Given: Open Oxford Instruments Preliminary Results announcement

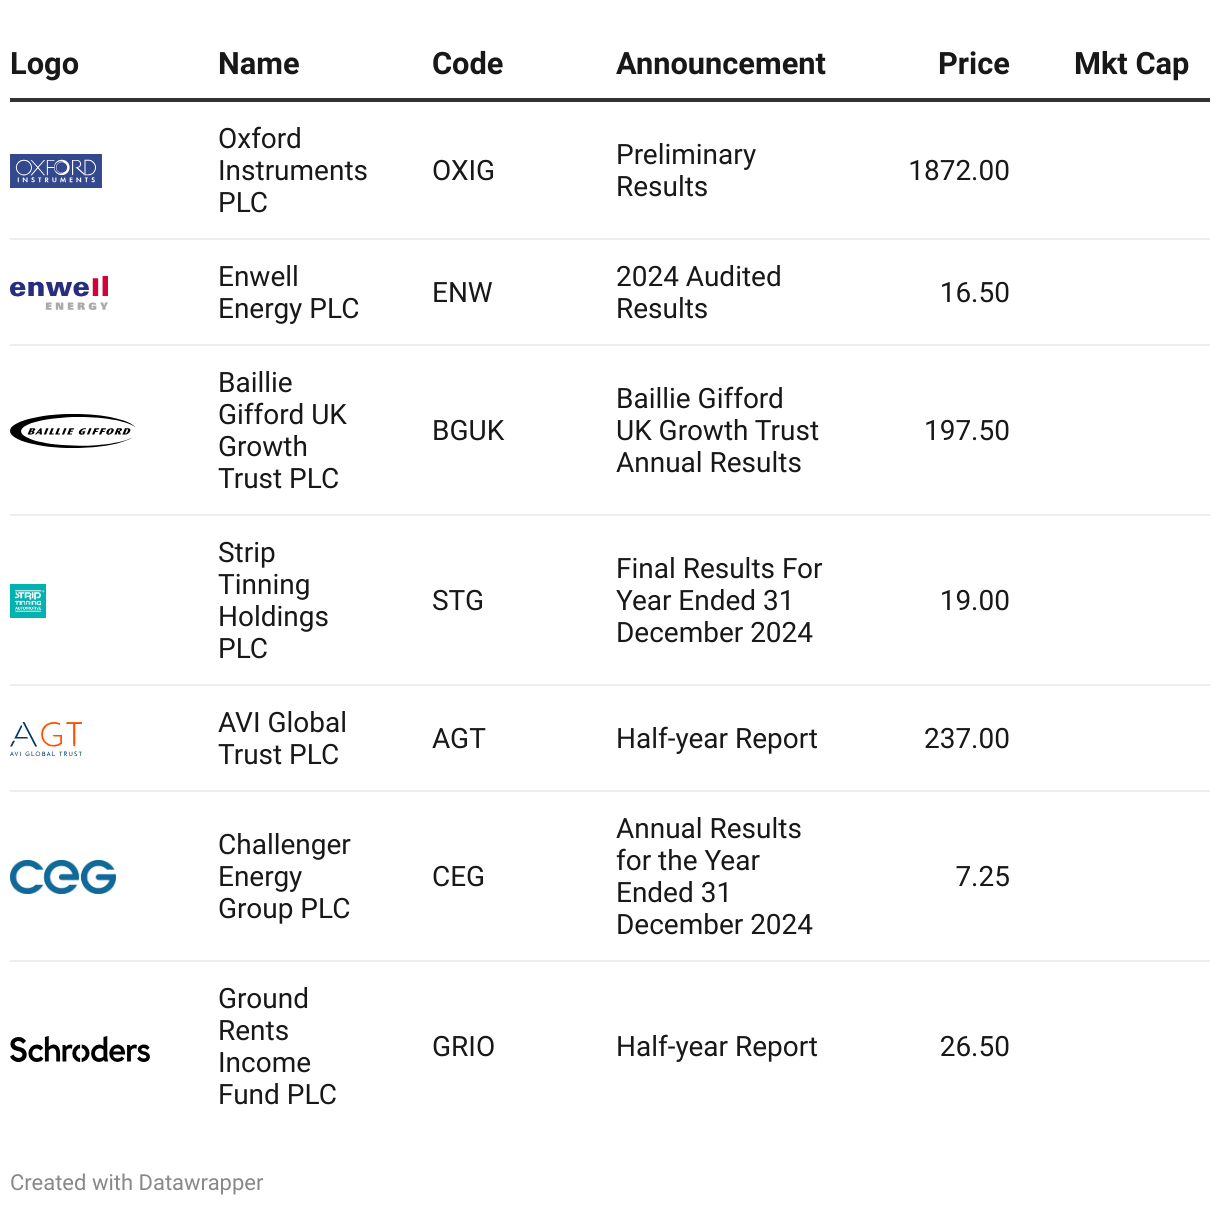Looking at the screenshot, I should point(686,171).
